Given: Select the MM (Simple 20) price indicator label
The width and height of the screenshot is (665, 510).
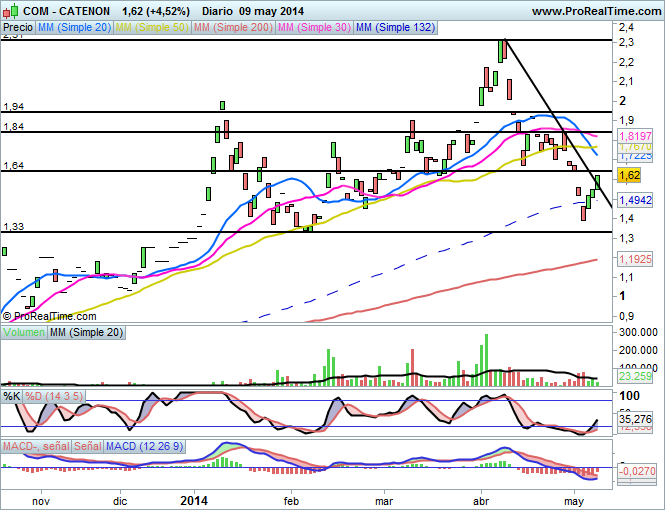Looking at the screenshot, I should 74,28.
